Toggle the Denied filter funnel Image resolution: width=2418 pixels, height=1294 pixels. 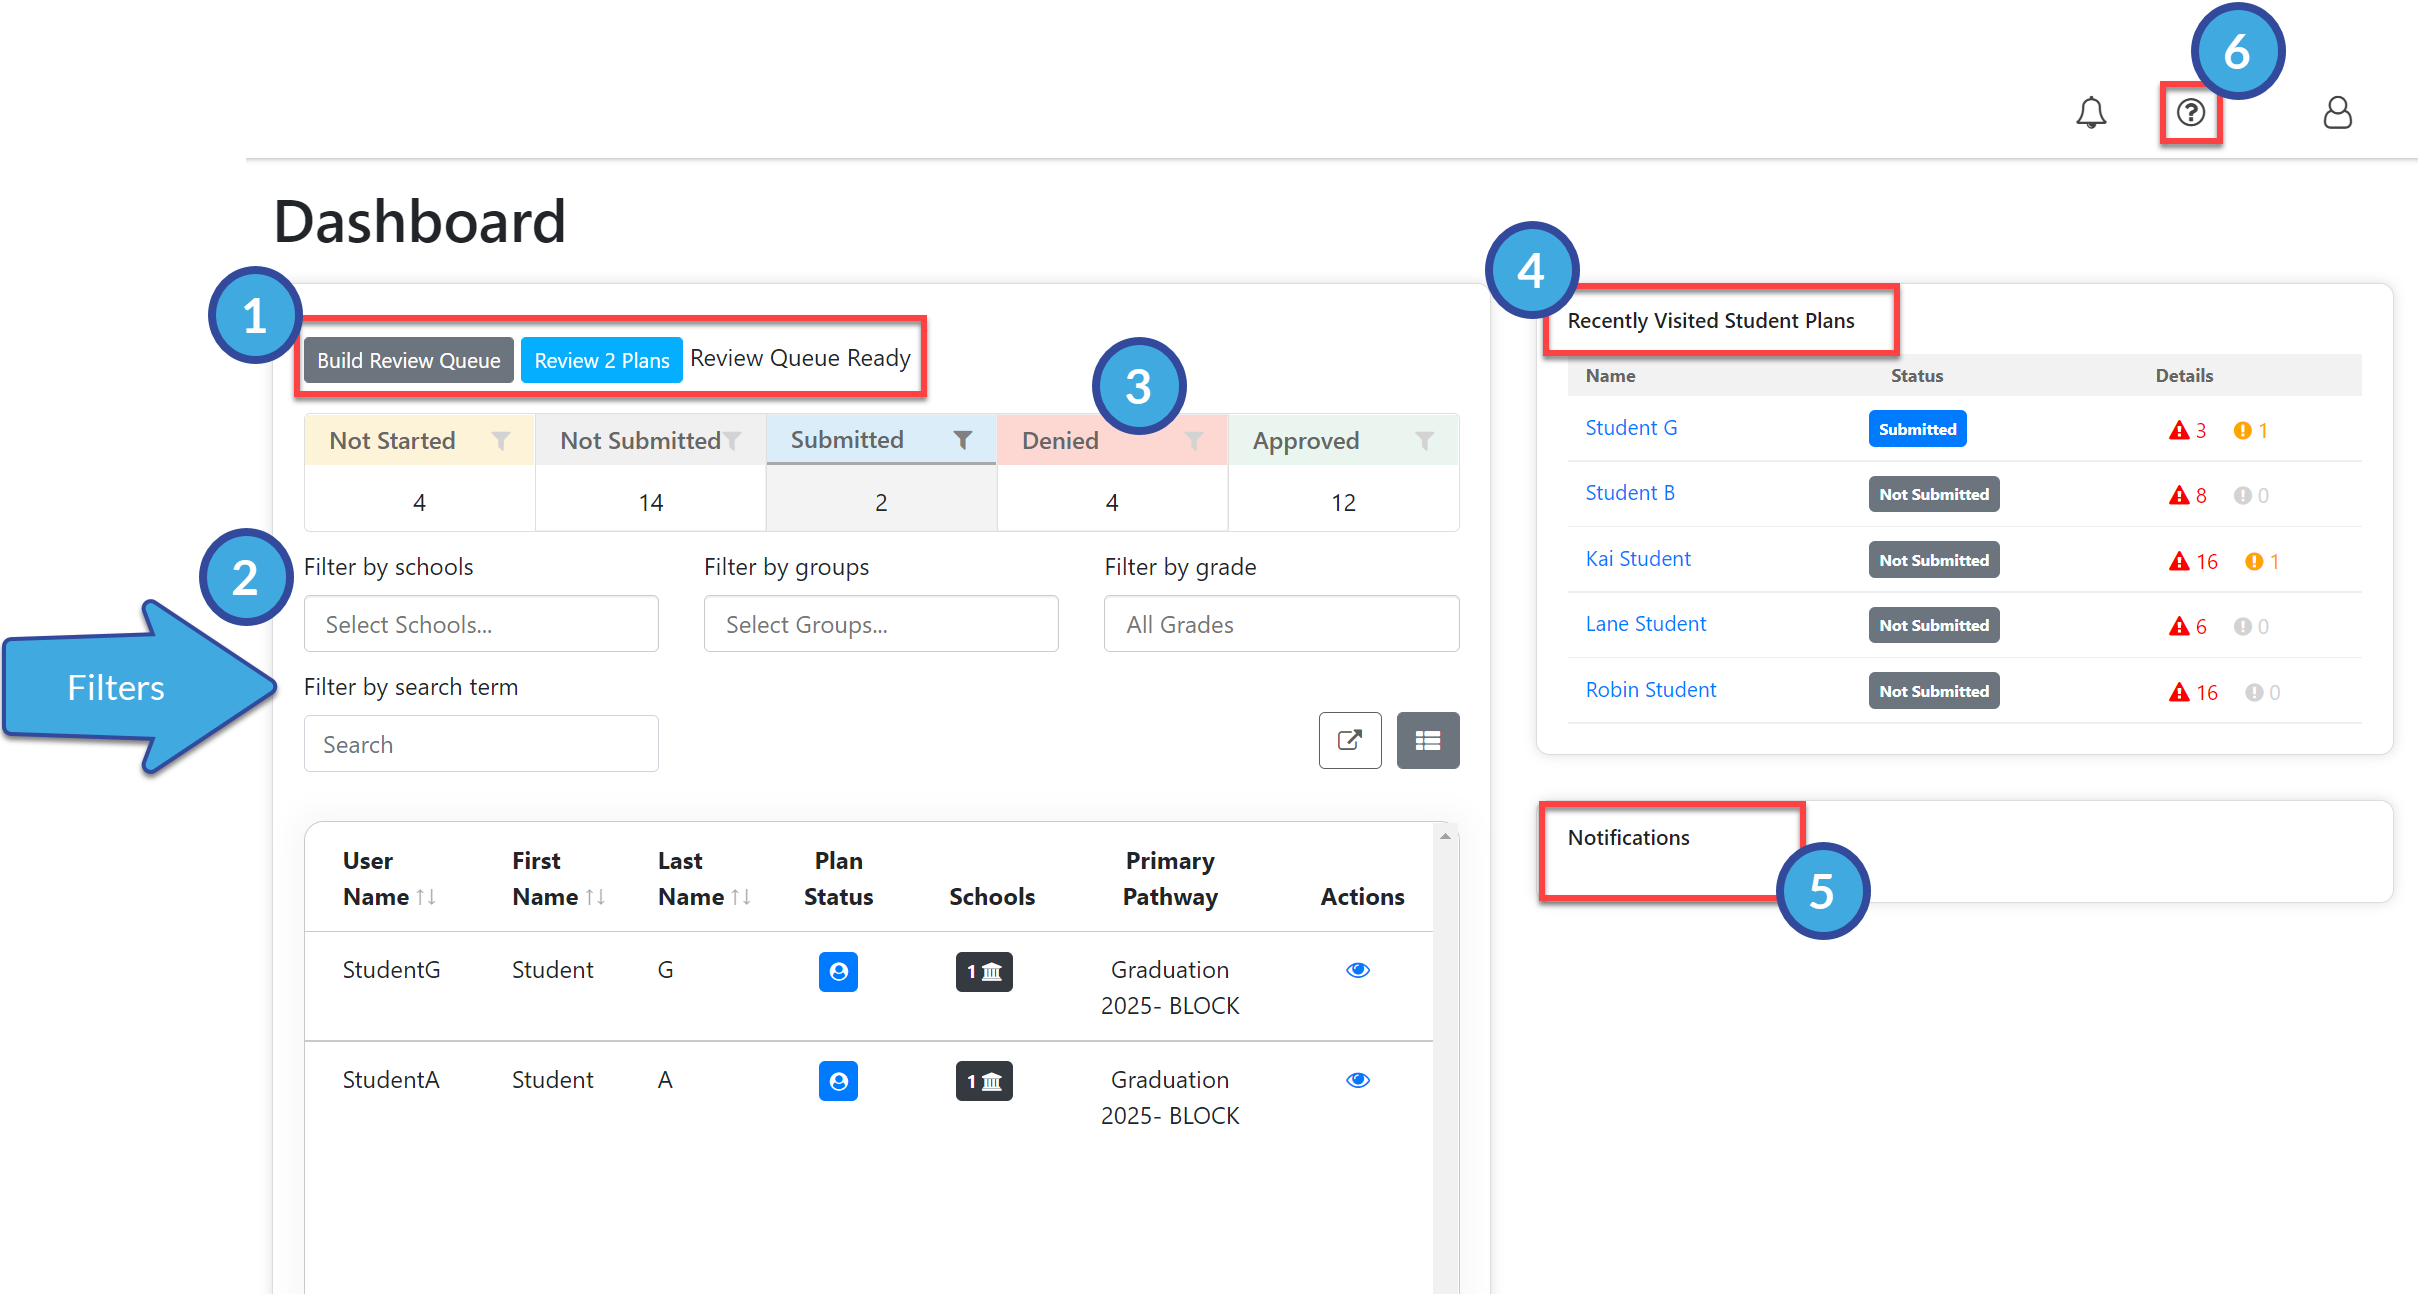click(x=1193, y=440)
